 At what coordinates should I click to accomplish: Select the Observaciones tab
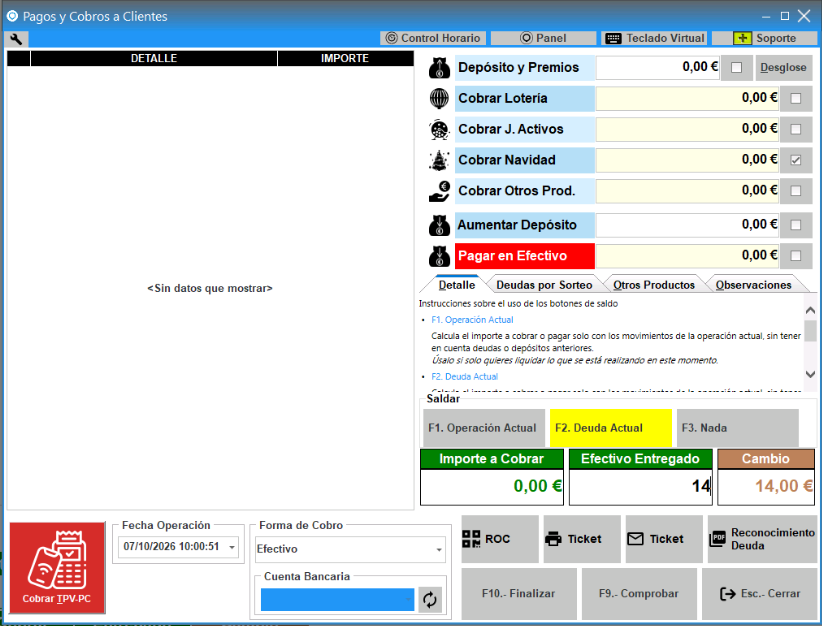click(753, 285)
